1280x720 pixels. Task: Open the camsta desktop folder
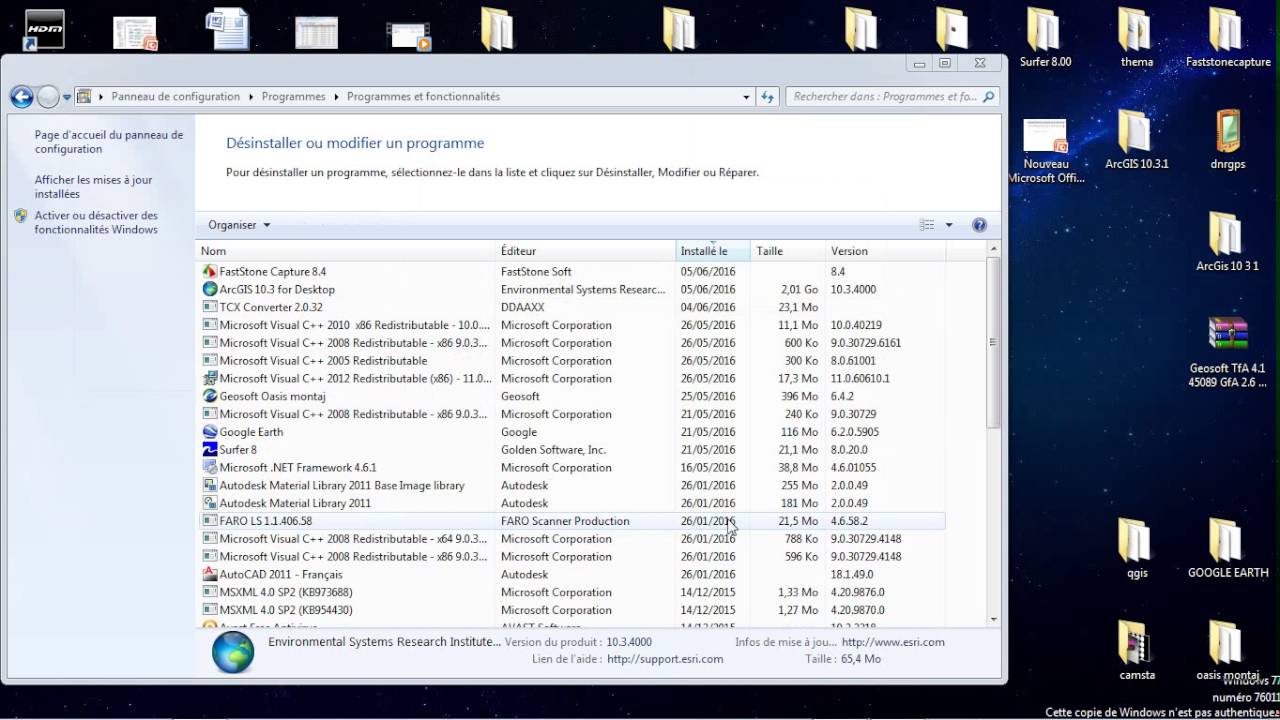pos(1136,650)
